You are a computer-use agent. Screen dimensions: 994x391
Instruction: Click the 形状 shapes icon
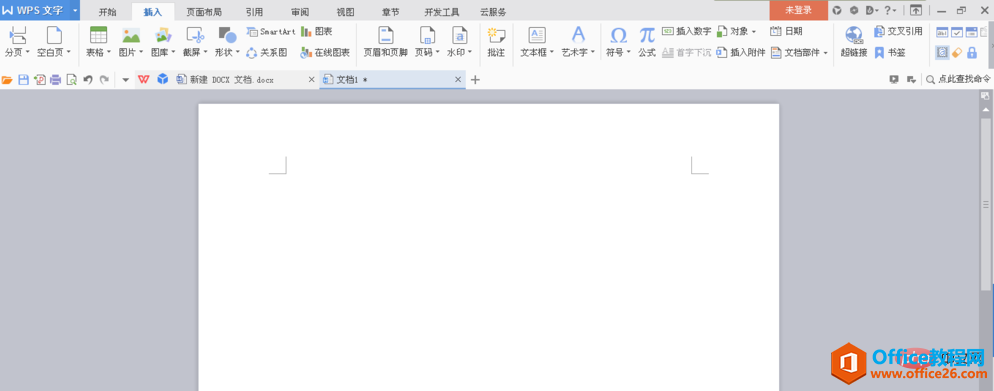[x=227, y=35]
